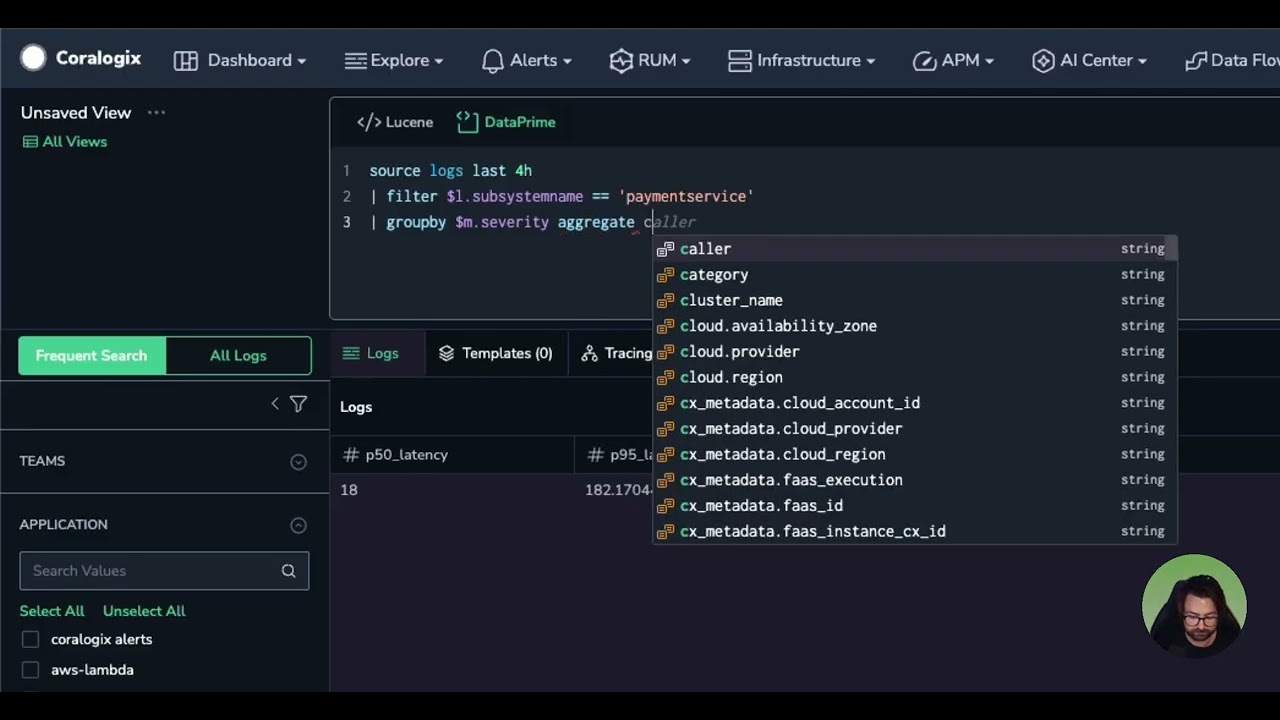Image resolution: width=1280 pixels, height=720 pixels.
Task: Click the presenter webcam thumbnail
Action: [x=1194, y=606]
